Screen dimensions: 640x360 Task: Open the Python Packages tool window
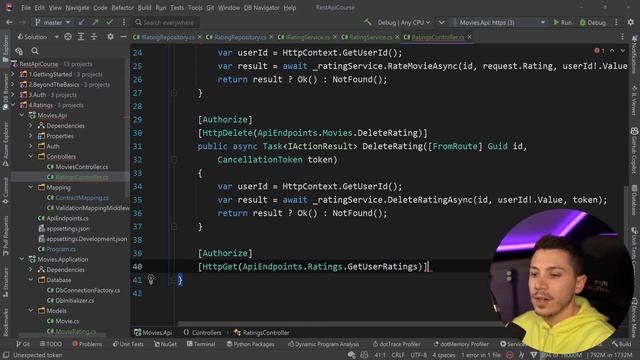250,344
